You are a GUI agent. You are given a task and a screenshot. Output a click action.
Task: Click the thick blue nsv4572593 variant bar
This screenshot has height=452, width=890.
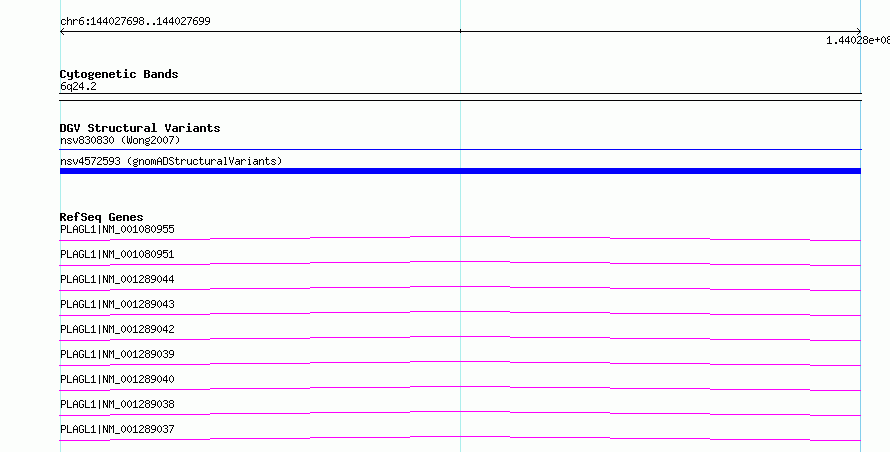click(x=460, y=171)
